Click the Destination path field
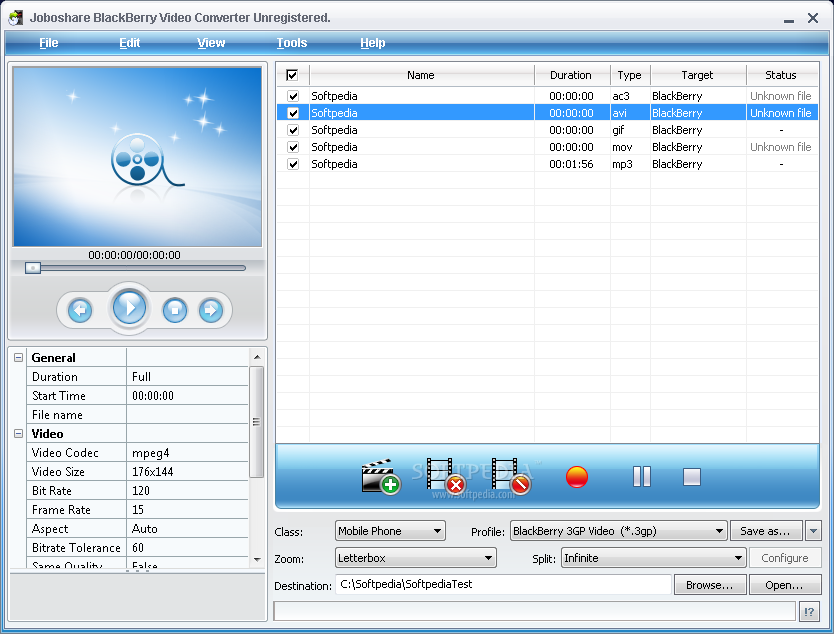834x634 pixels. click(x=503, y=584)
